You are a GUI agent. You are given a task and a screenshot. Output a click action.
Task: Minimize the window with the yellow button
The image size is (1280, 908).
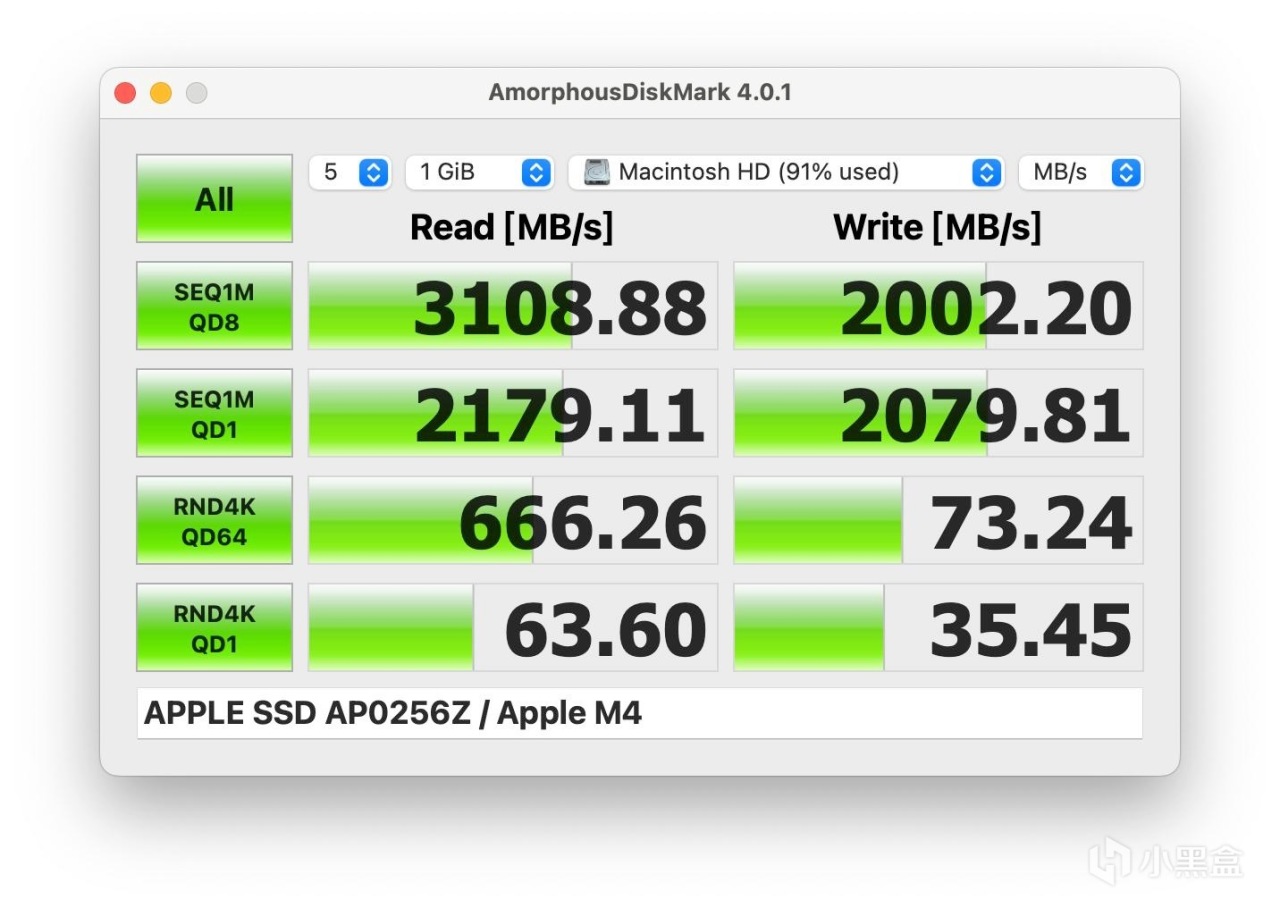(161, 93)
